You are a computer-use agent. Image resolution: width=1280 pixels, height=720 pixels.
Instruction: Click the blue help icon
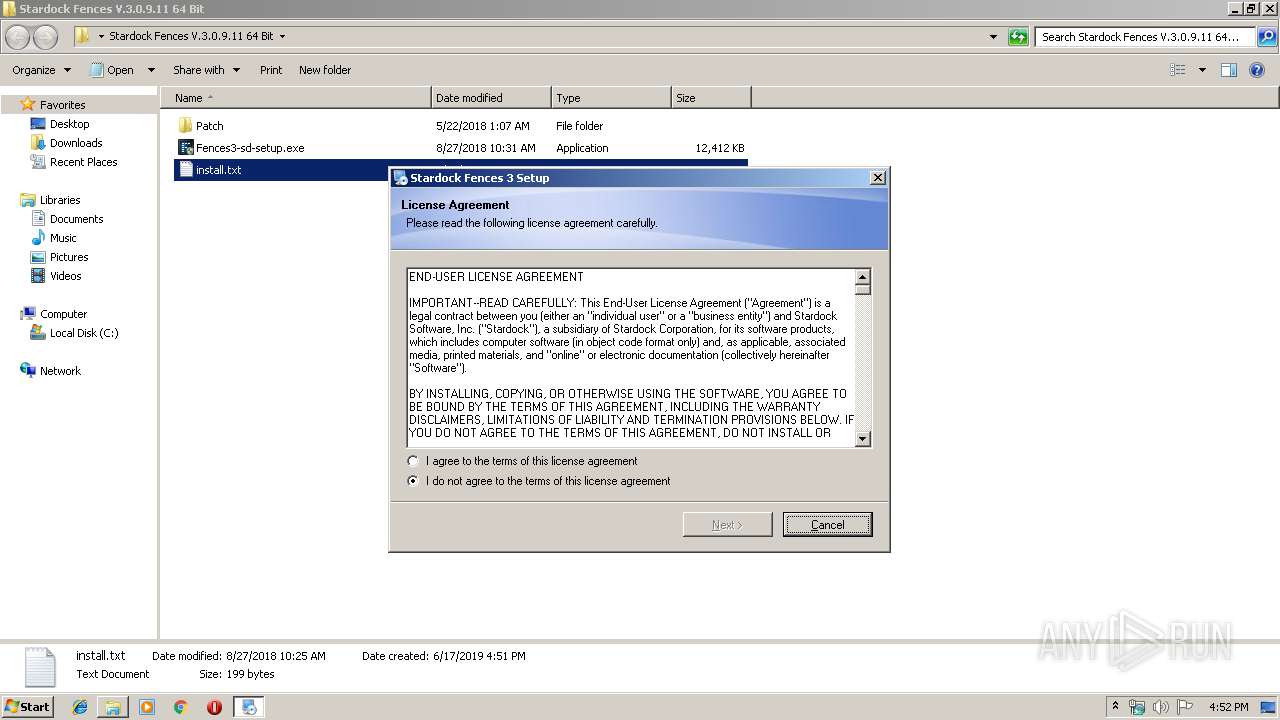tap(1259, 70)
